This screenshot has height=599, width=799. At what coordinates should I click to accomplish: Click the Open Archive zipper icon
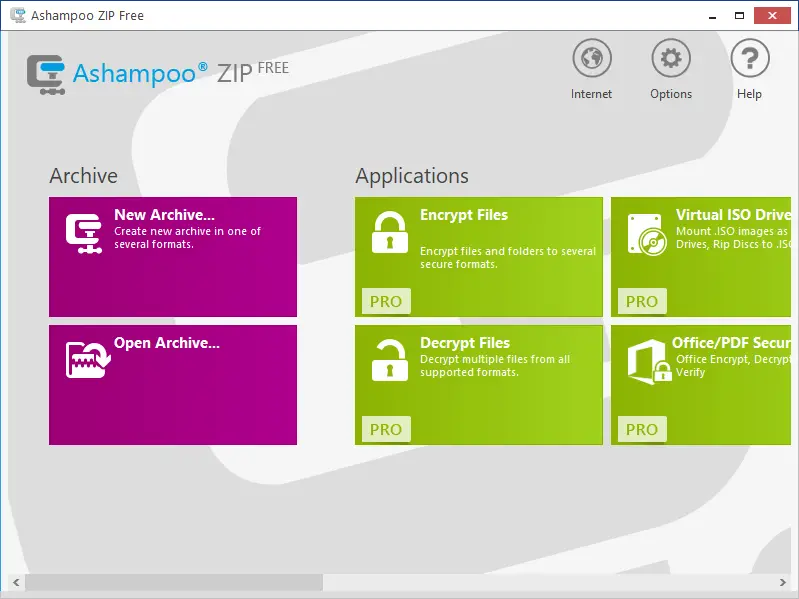pos(88,360)
